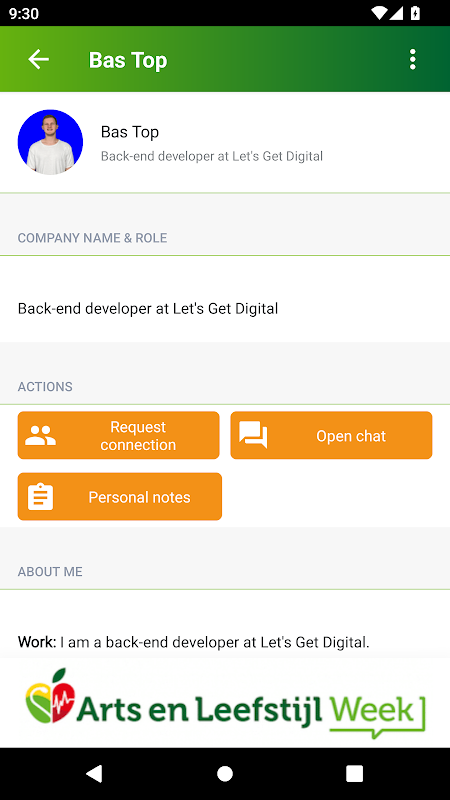Tap the Bas Top header title

coord(128,60)
